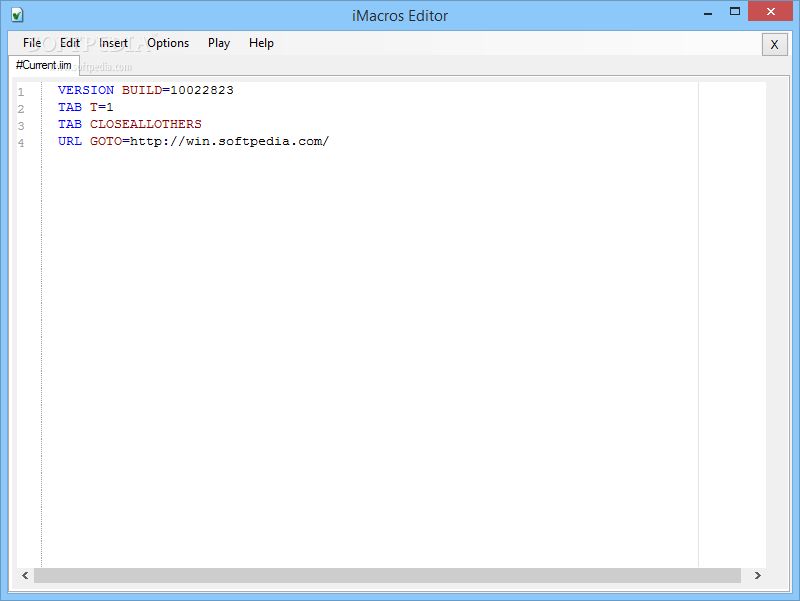Open the Options menu

tap(168, 43)
